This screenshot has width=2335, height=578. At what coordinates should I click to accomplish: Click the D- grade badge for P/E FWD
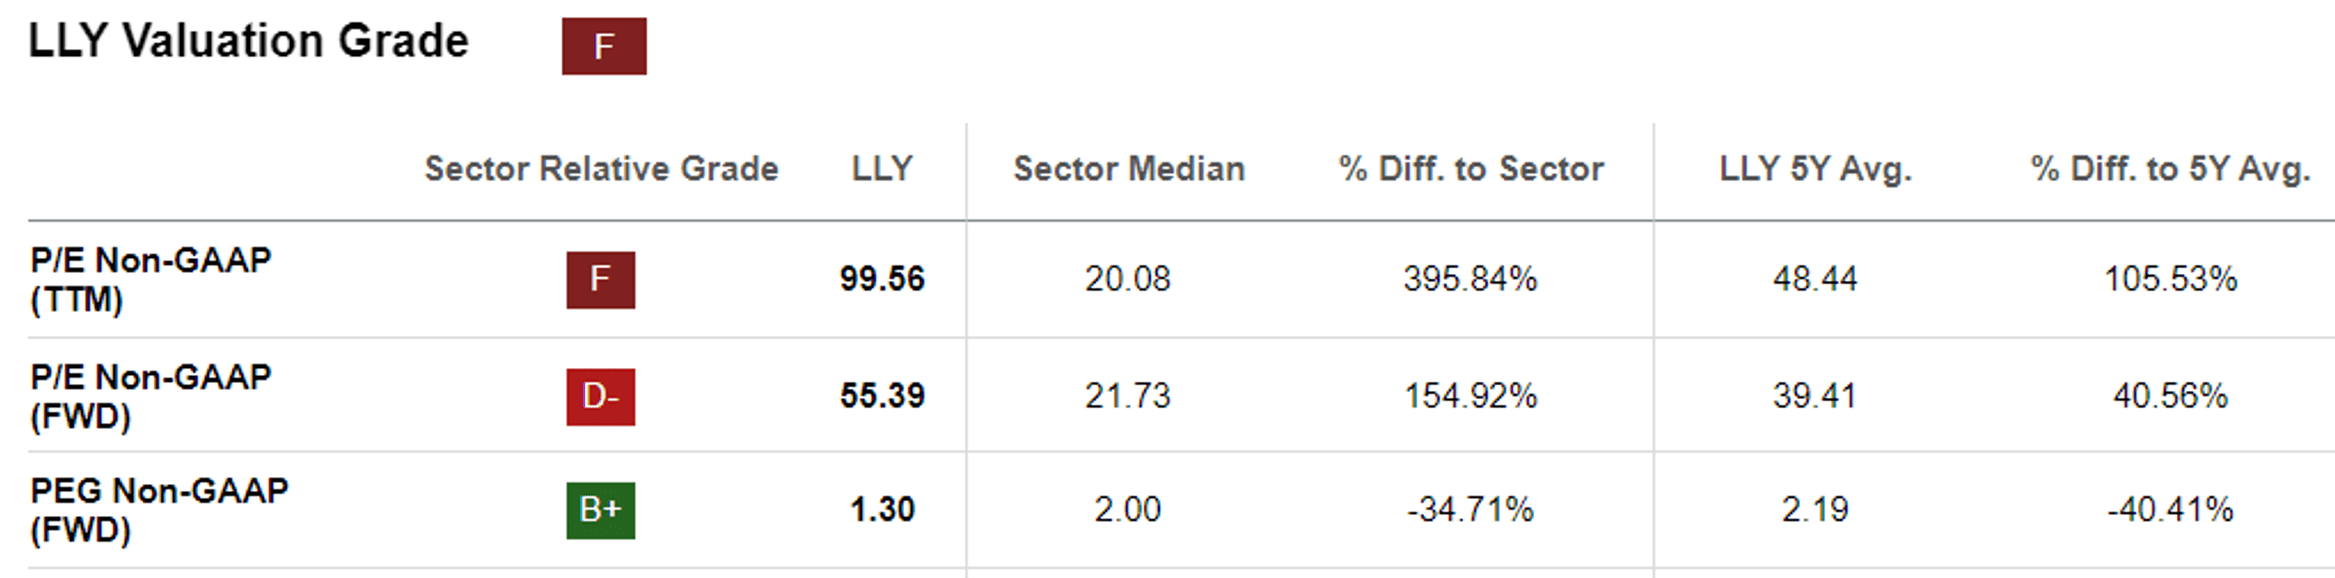pos(600,396)
